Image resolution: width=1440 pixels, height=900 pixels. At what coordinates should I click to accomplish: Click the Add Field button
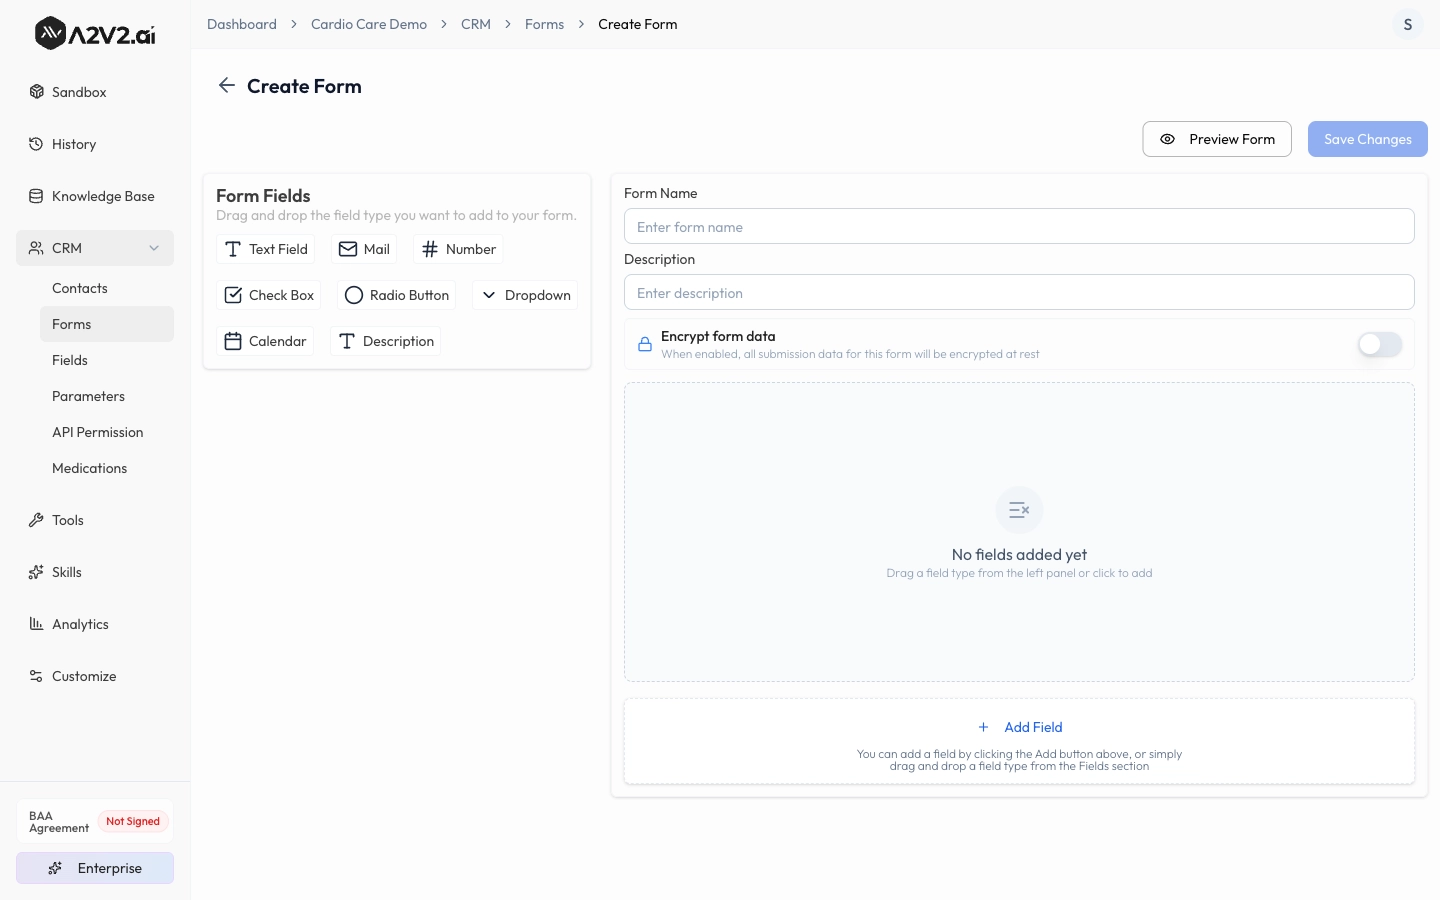pos(1019,727)
